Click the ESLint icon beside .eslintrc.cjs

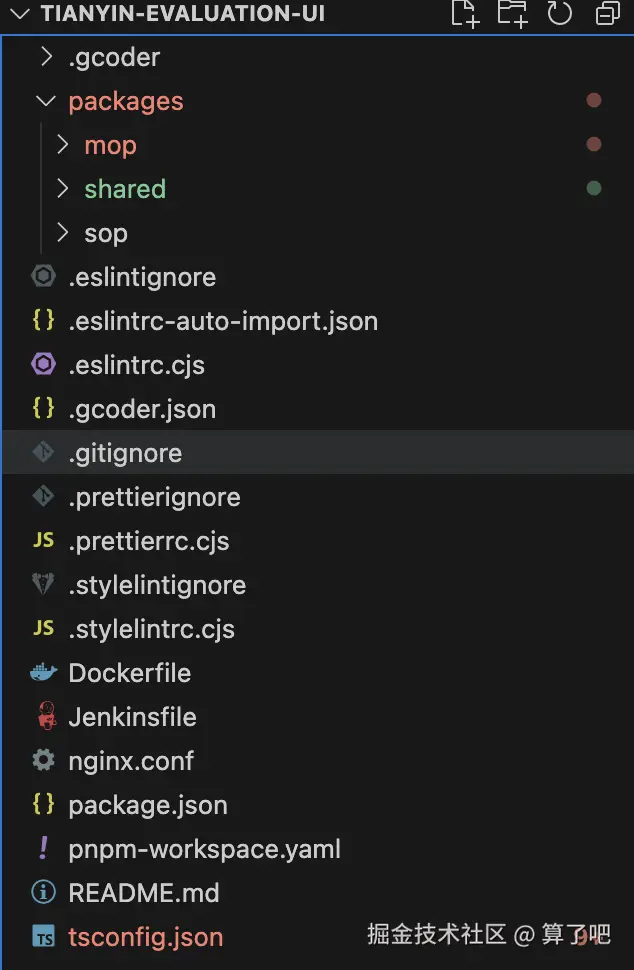click(x=43, y=365)
